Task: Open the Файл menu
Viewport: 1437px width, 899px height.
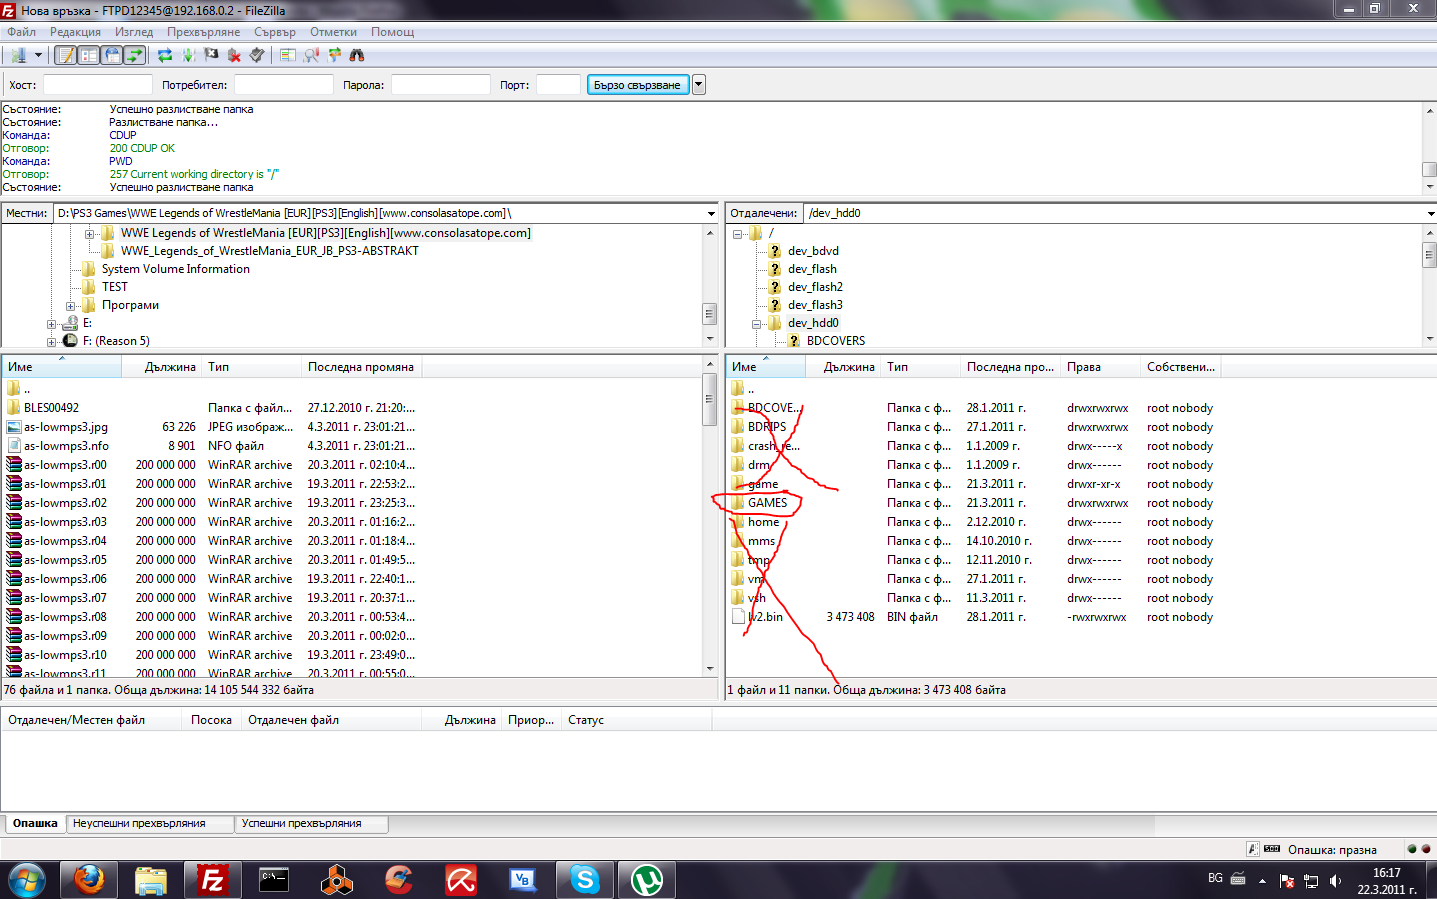Action: (x=22, y=32)
